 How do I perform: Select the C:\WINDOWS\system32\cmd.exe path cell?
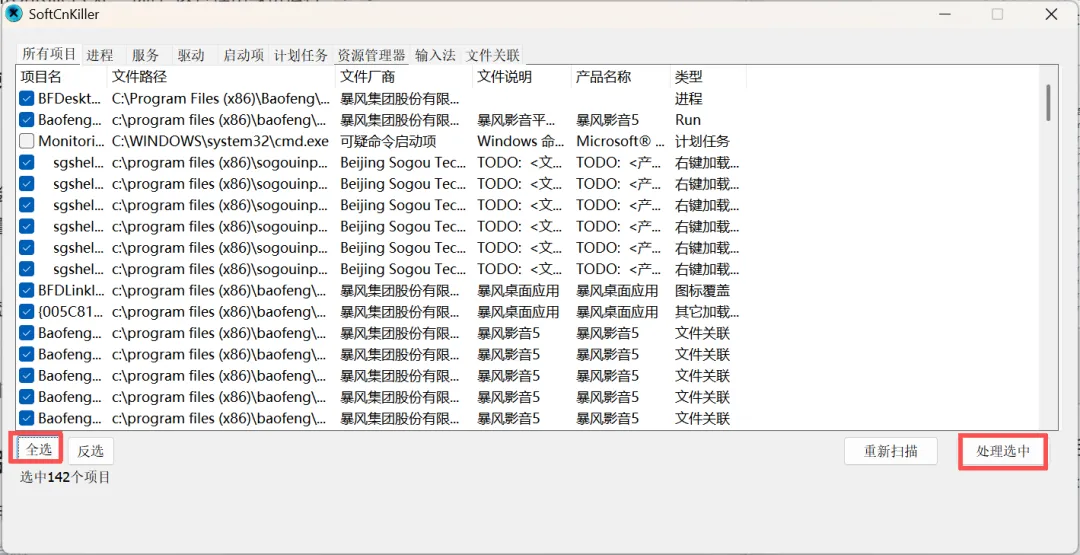click(220, 141)
